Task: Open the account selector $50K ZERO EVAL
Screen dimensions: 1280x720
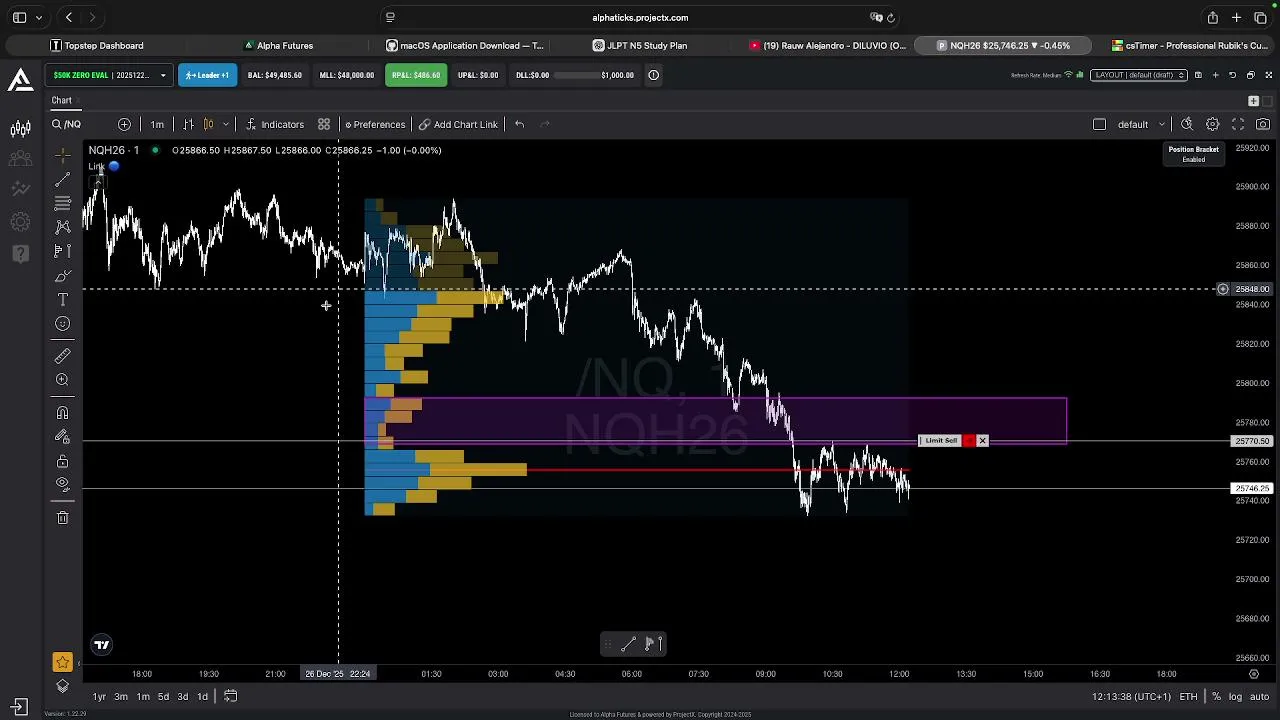Action: point(108,75)
